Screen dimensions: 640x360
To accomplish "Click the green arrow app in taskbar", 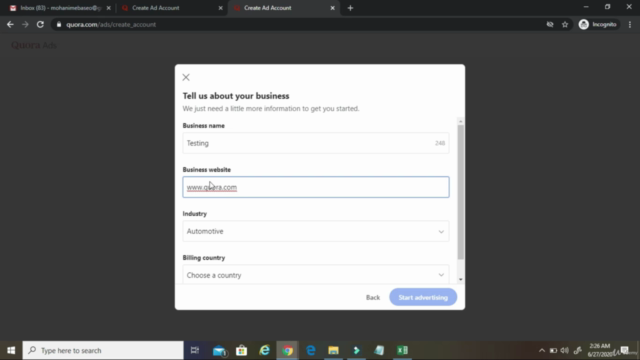I will point(356,350).
